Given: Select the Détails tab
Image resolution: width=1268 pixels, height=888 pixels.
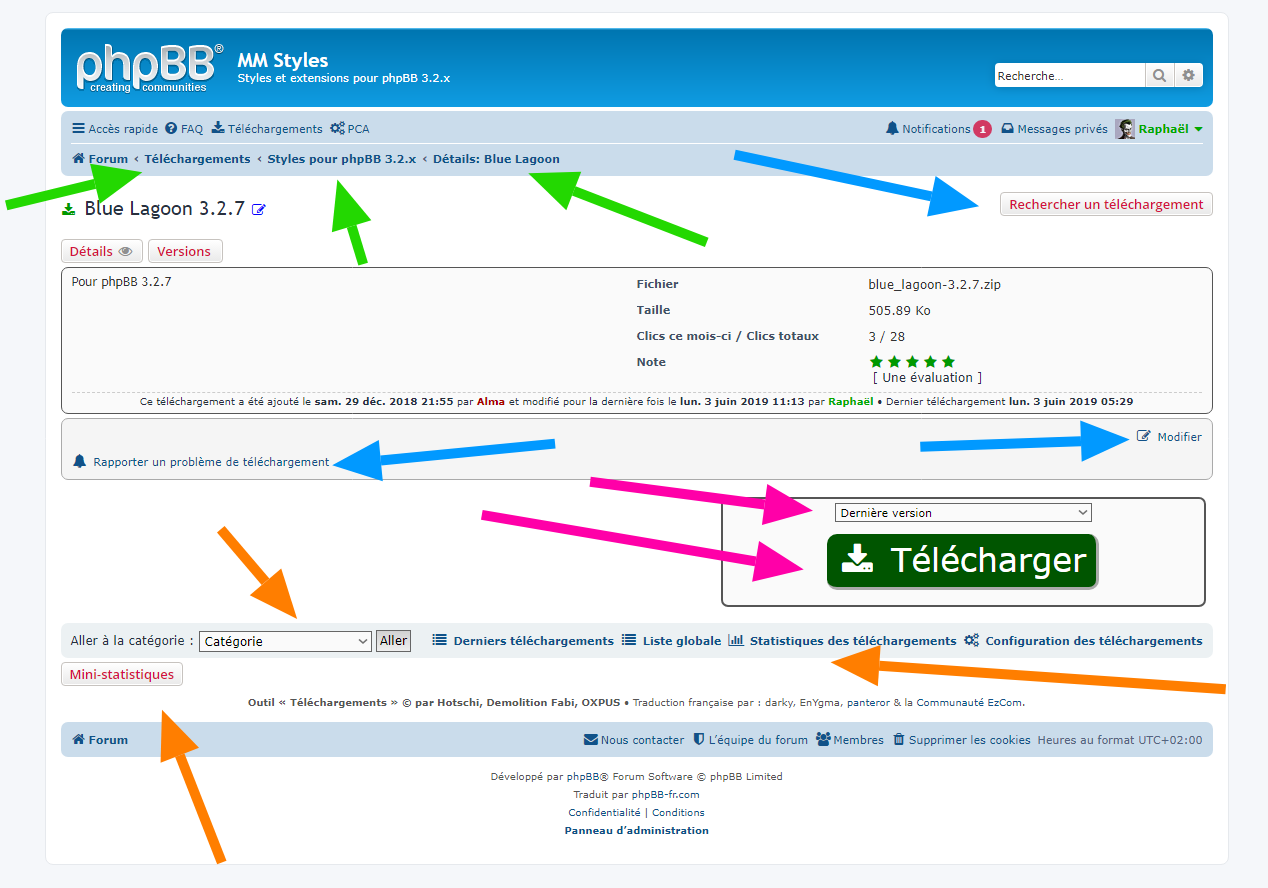Looking at the screenshot, I should point(101,252).
